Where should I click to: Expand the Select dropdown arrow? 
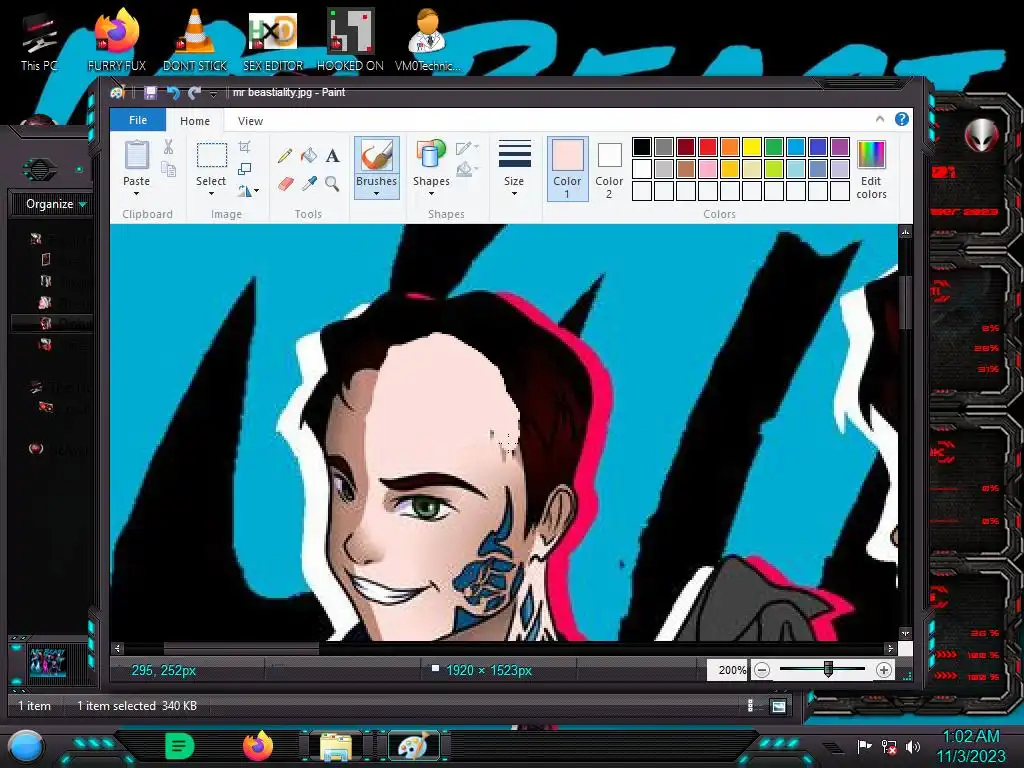[211, 193]
